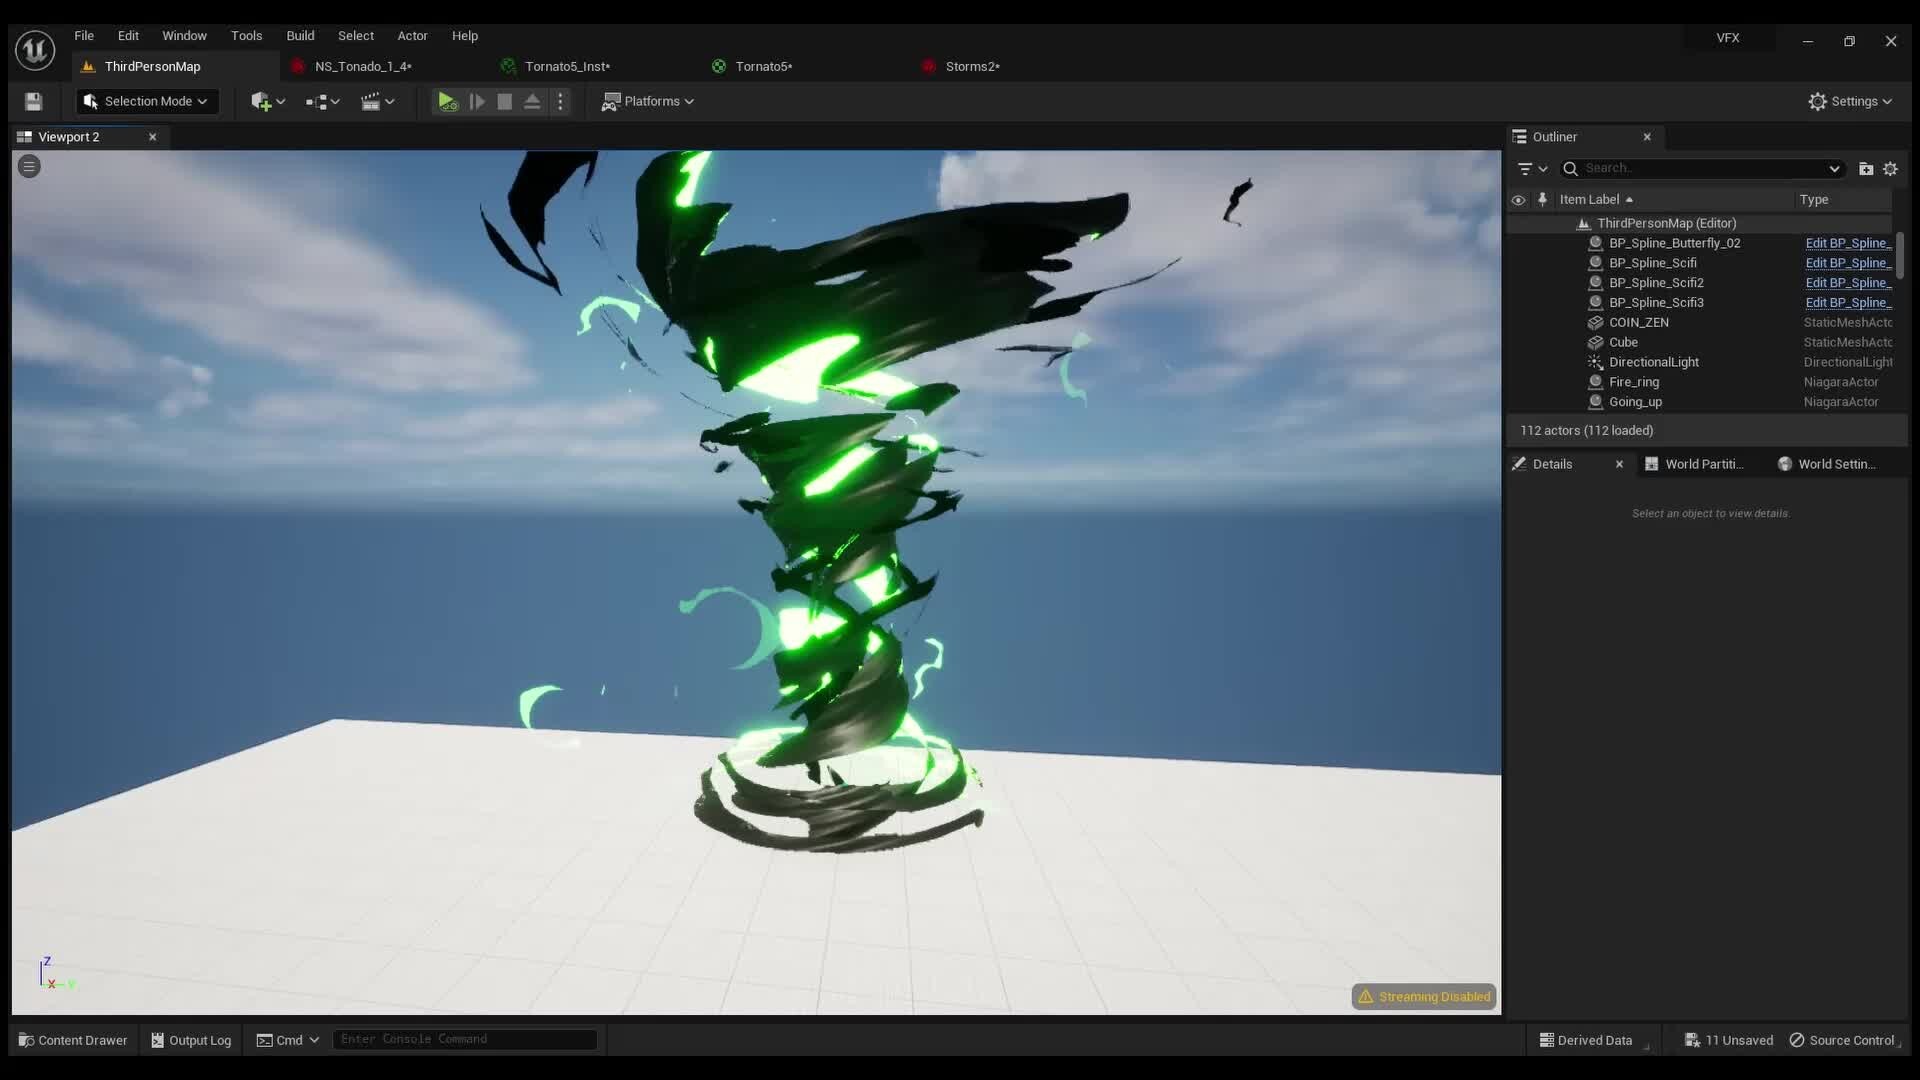Click Edit BP_Spline_Scifi2 link
1920x1080 pixels.
(x=1847, y=283)
